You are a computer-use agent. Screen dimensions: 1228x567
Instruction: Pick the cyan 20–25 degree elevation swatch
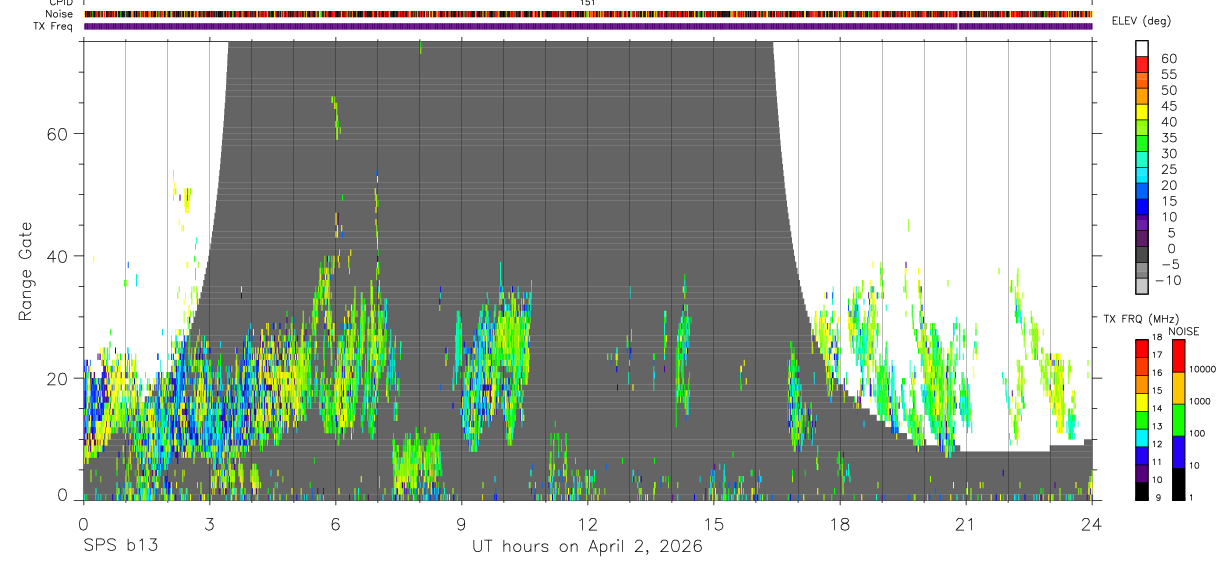point(1142,176)
